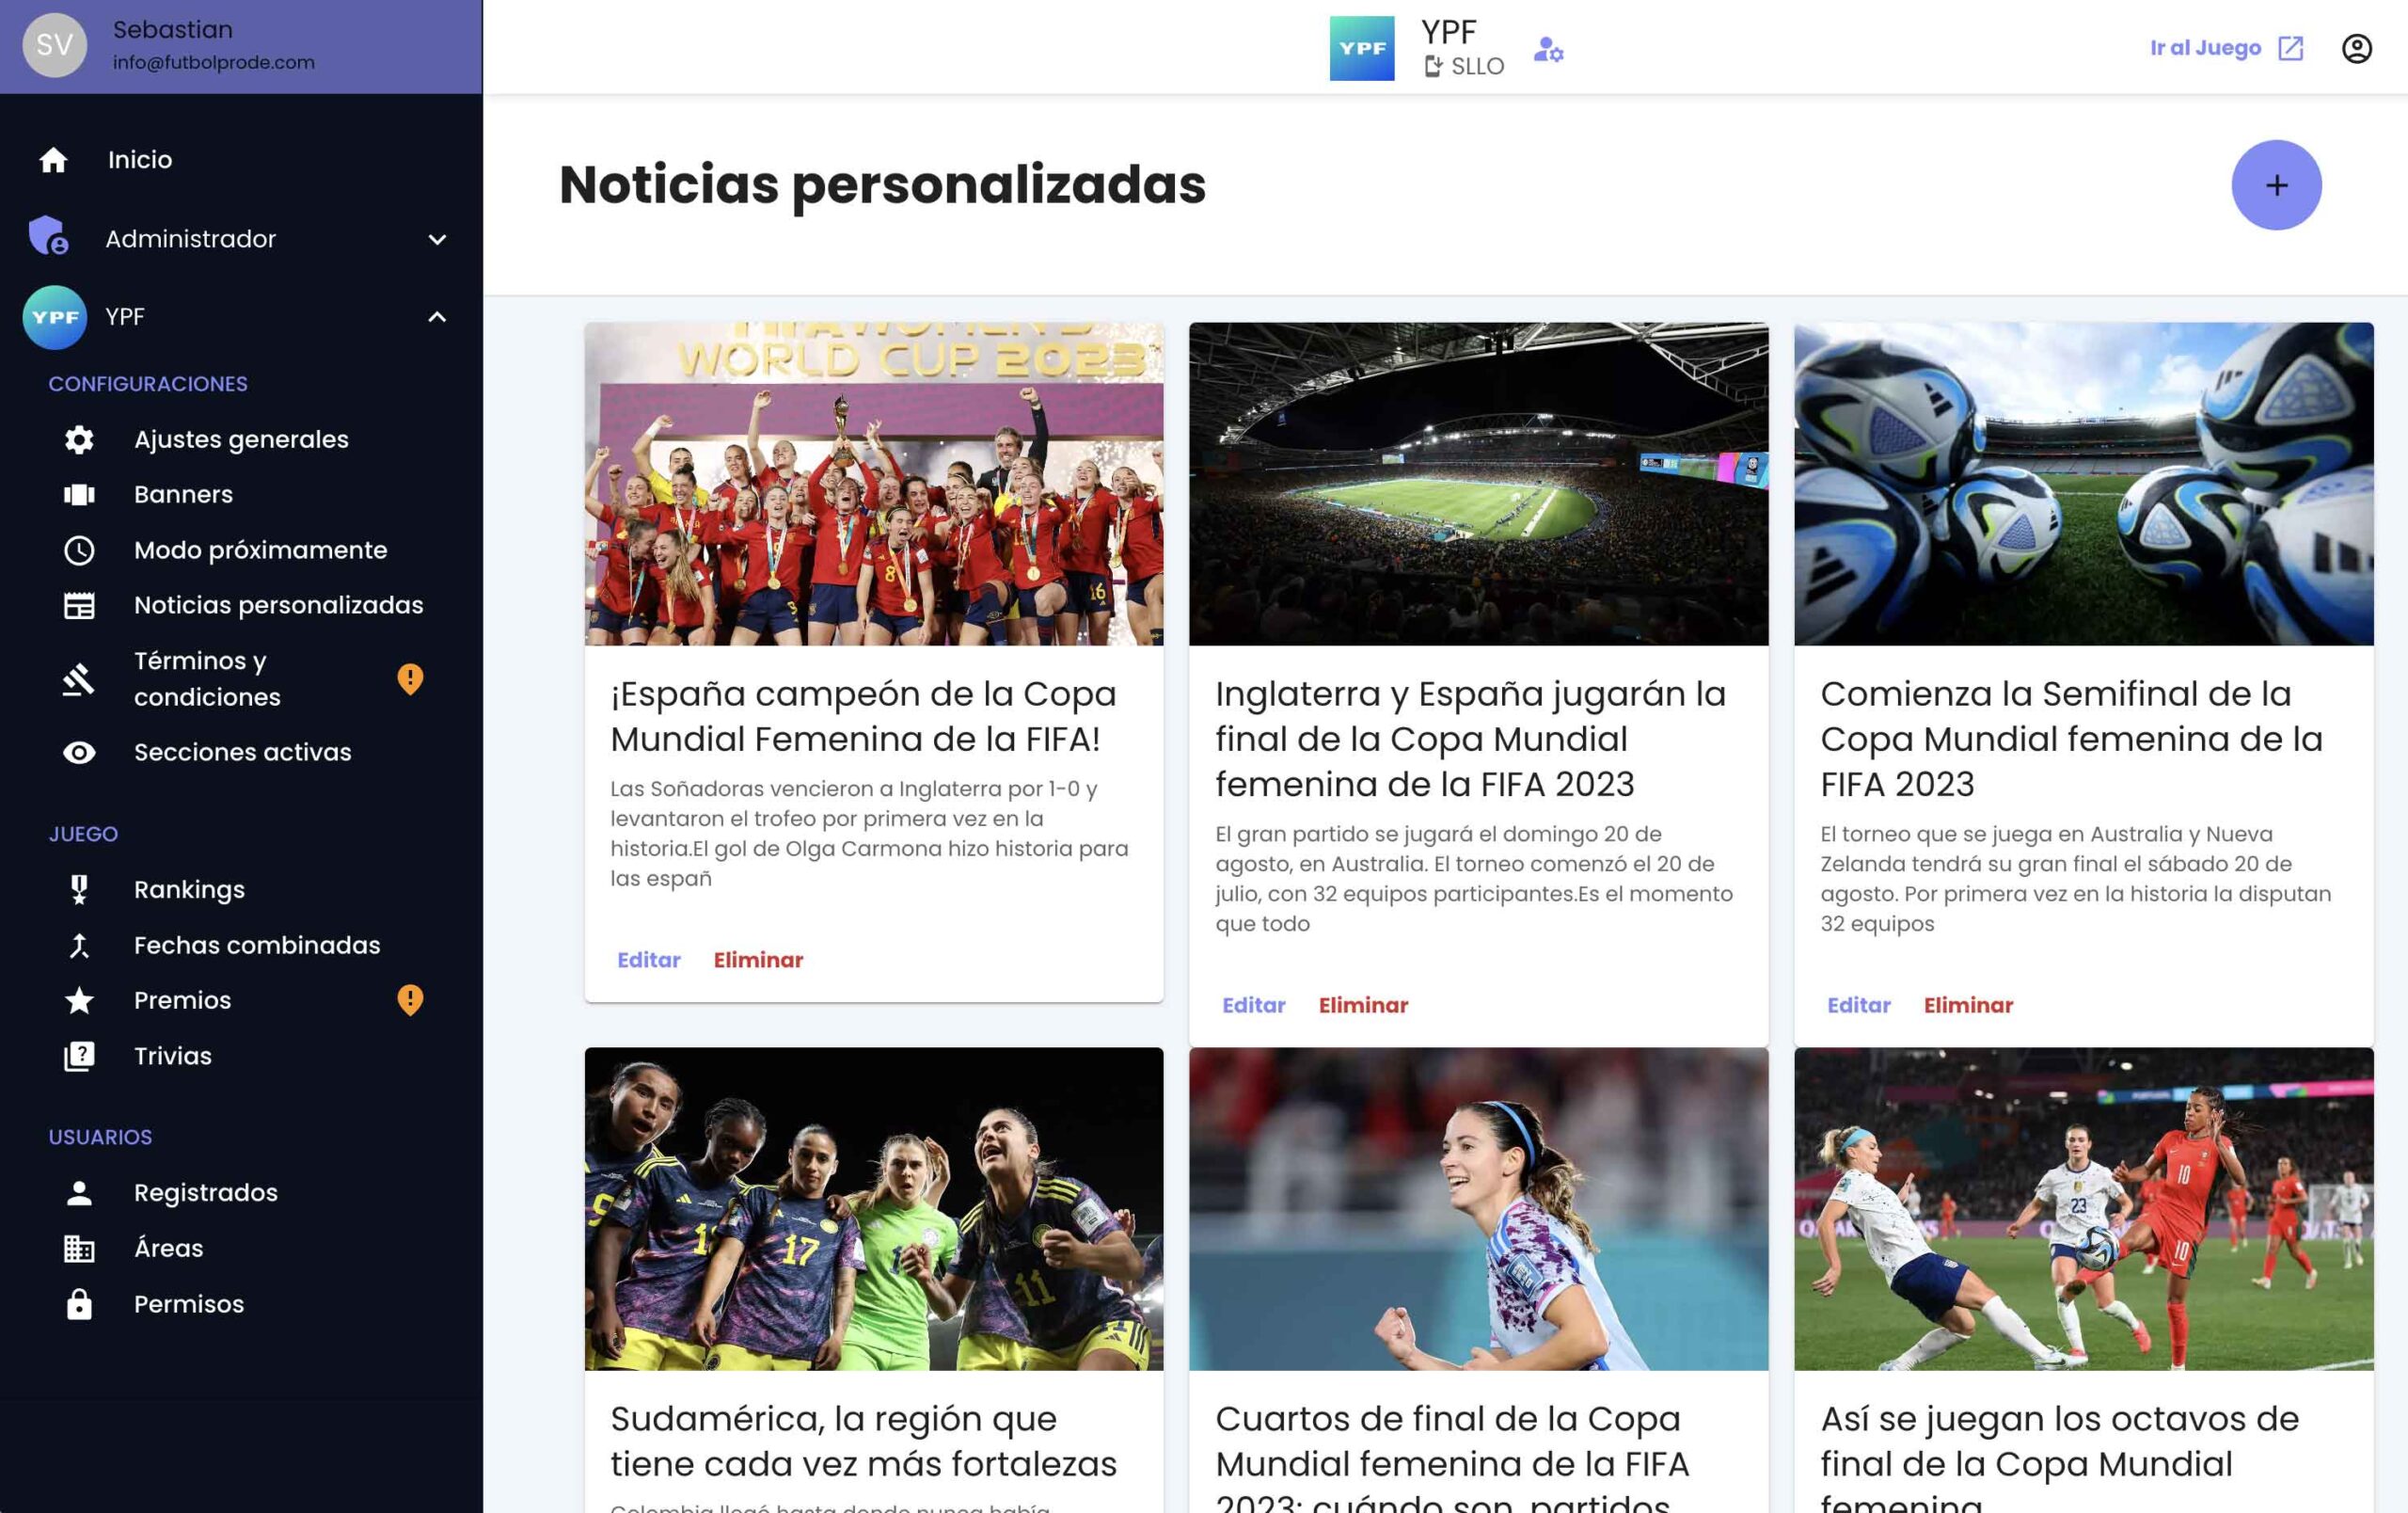The height and width of the screenshot is (1513, 2408).
Task: Click the plus button to add news
Action: (2276, 185)
